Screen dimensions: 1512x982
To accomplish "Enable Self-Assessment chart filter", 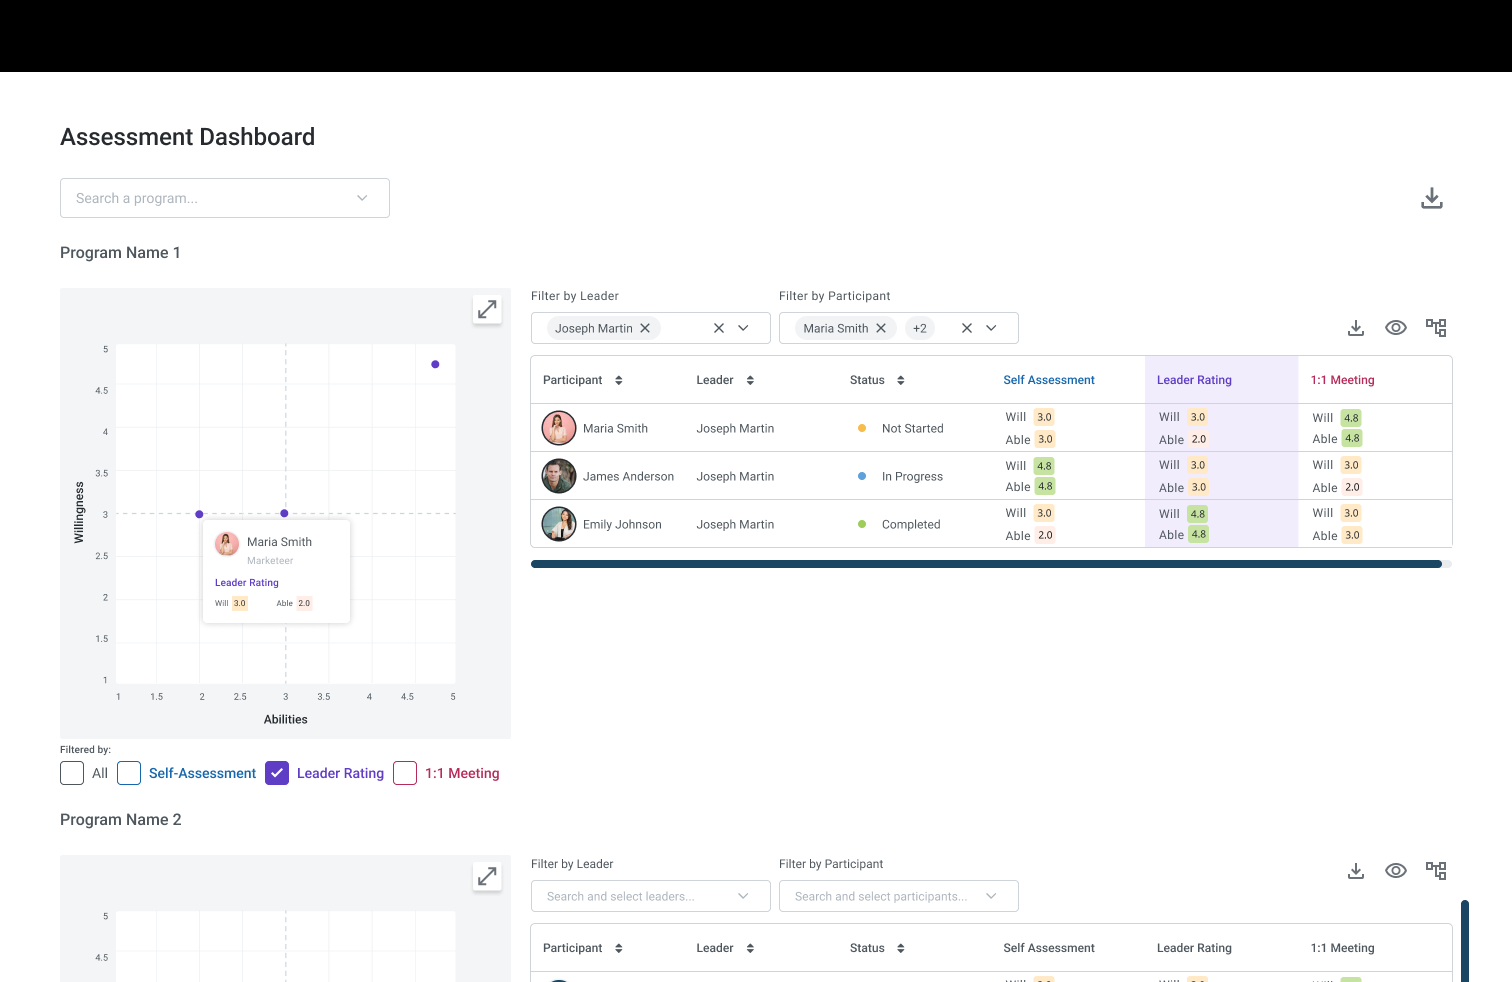I will 129,773.
